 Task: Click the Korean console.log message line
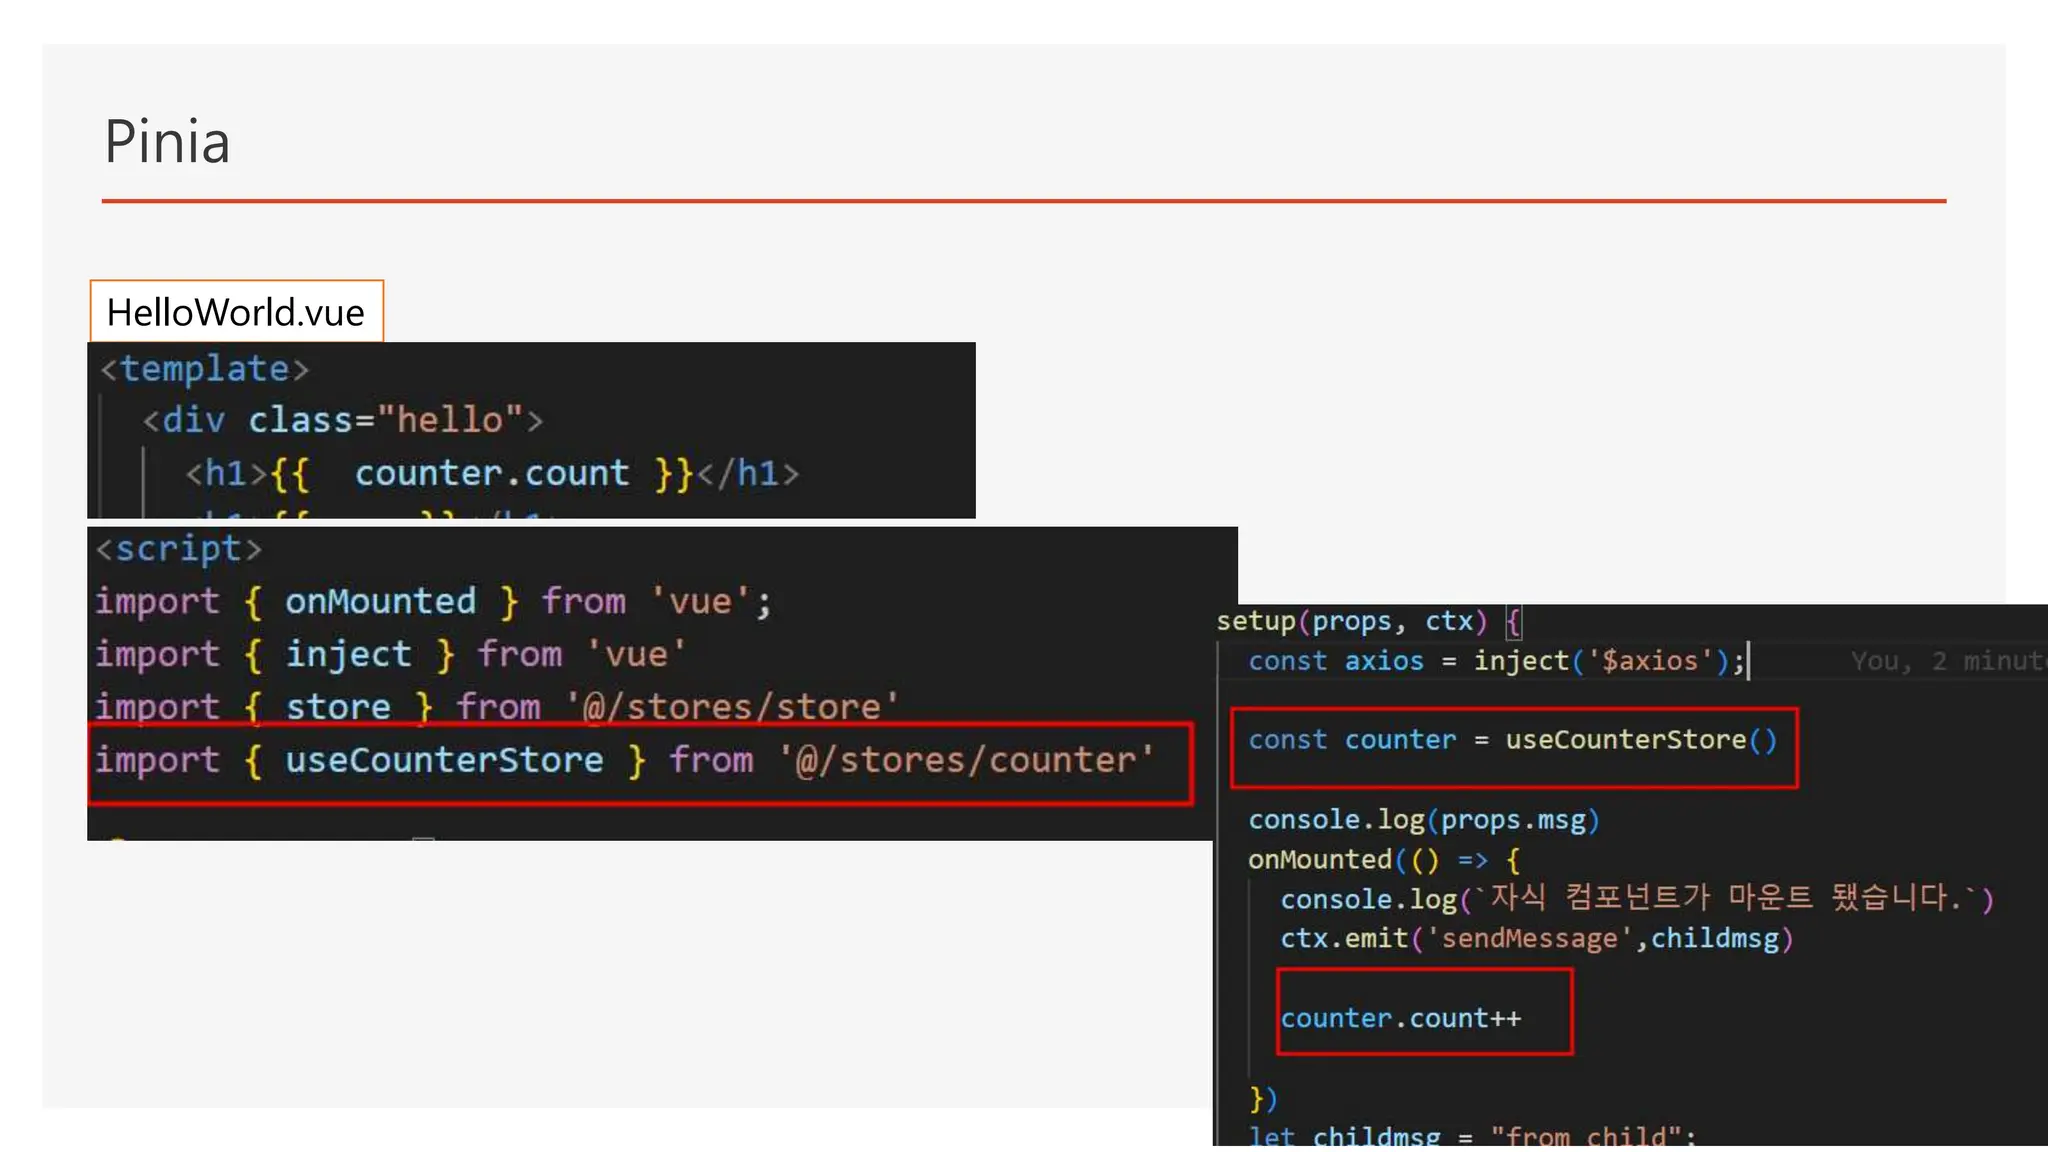(1636, 899)
